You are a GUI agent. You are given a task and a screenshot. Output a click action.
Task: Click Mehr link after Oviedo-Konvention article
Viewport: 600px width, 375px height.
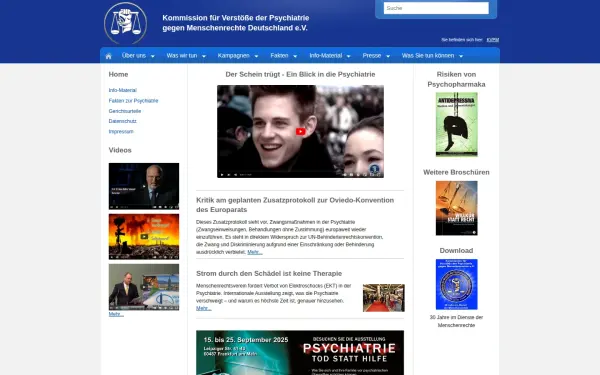255,252
